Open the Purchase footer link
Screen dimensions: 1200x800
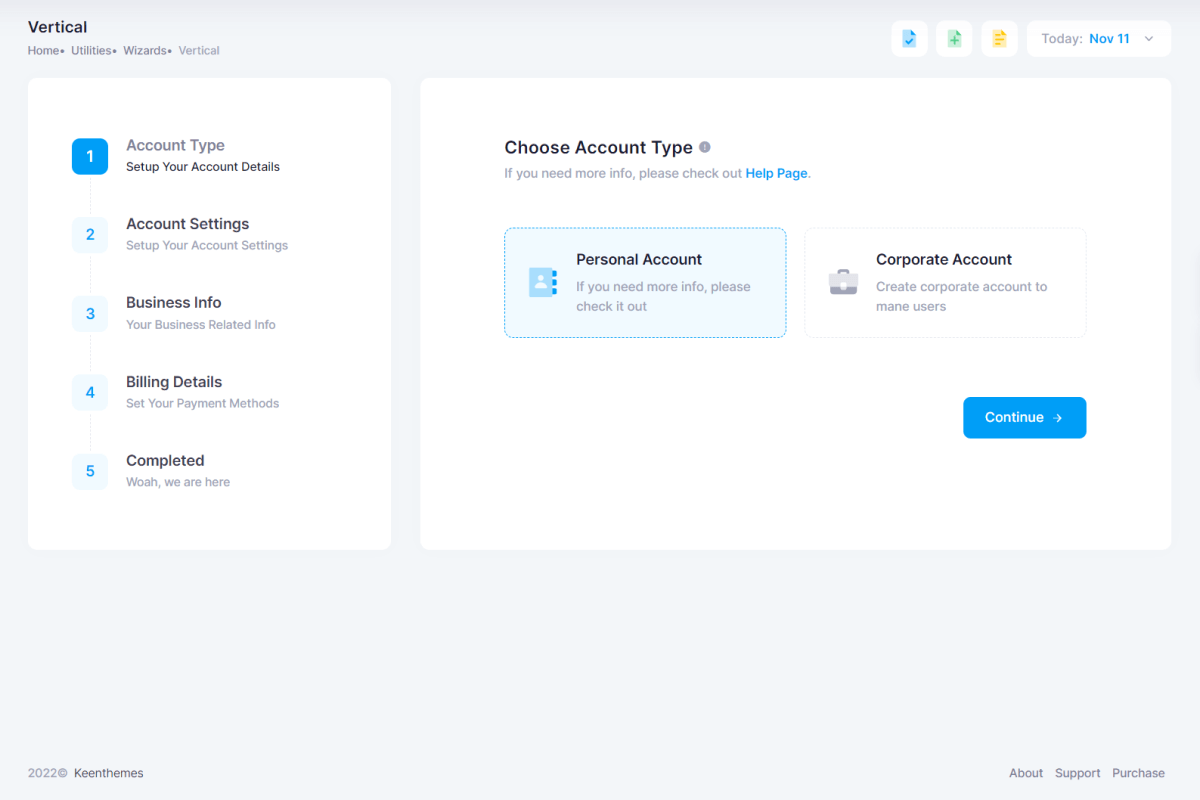1138,773
